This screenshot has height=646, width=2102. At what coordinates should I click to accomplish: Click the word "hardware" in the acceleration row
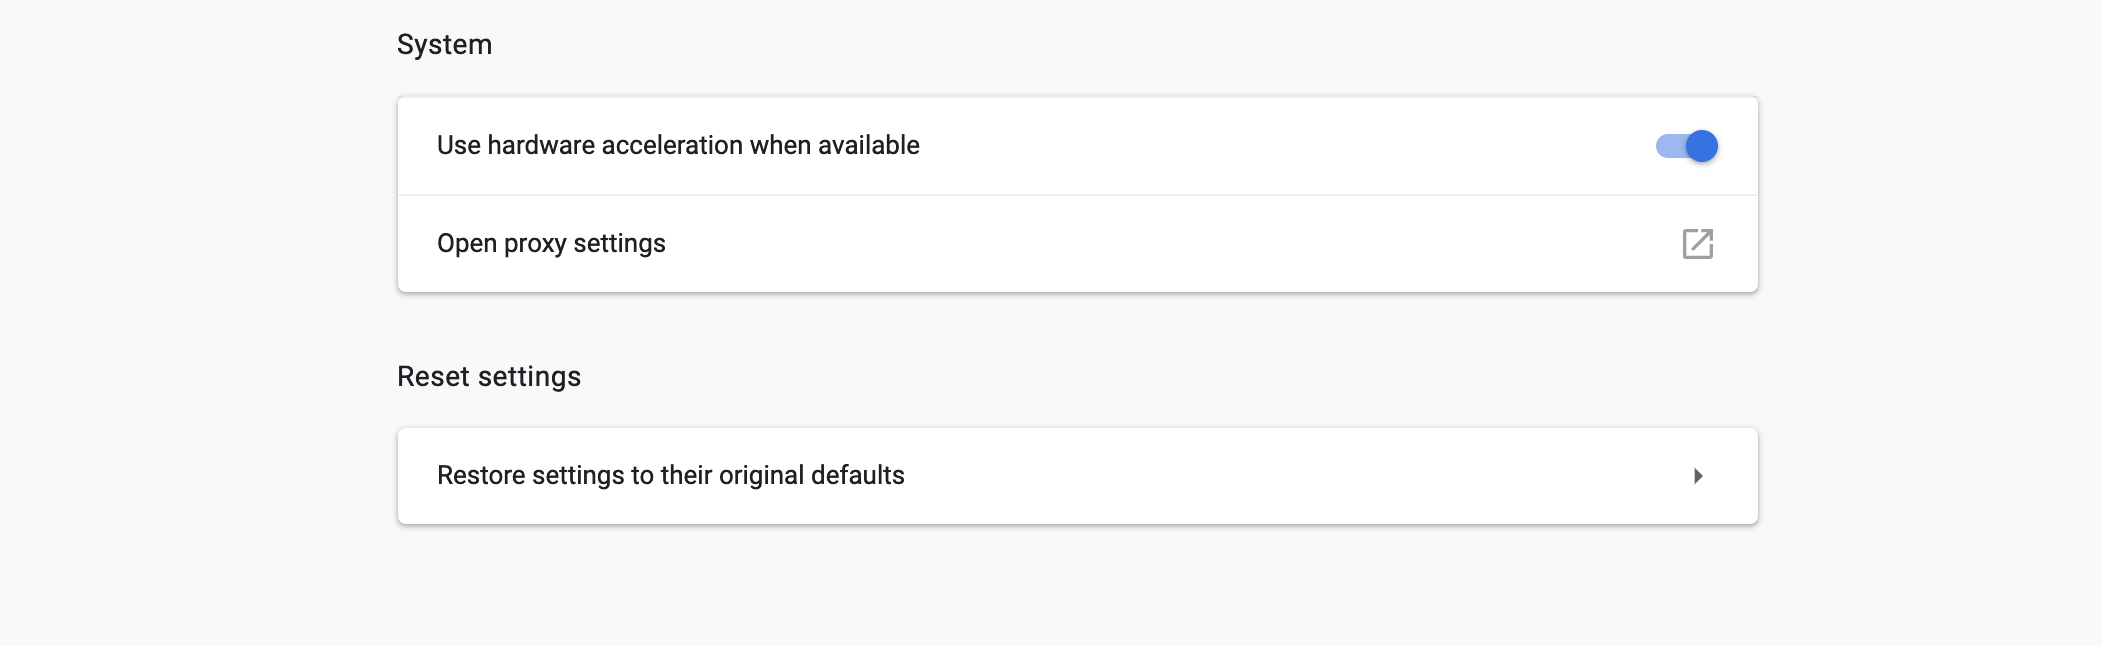[x=541, y=146]
